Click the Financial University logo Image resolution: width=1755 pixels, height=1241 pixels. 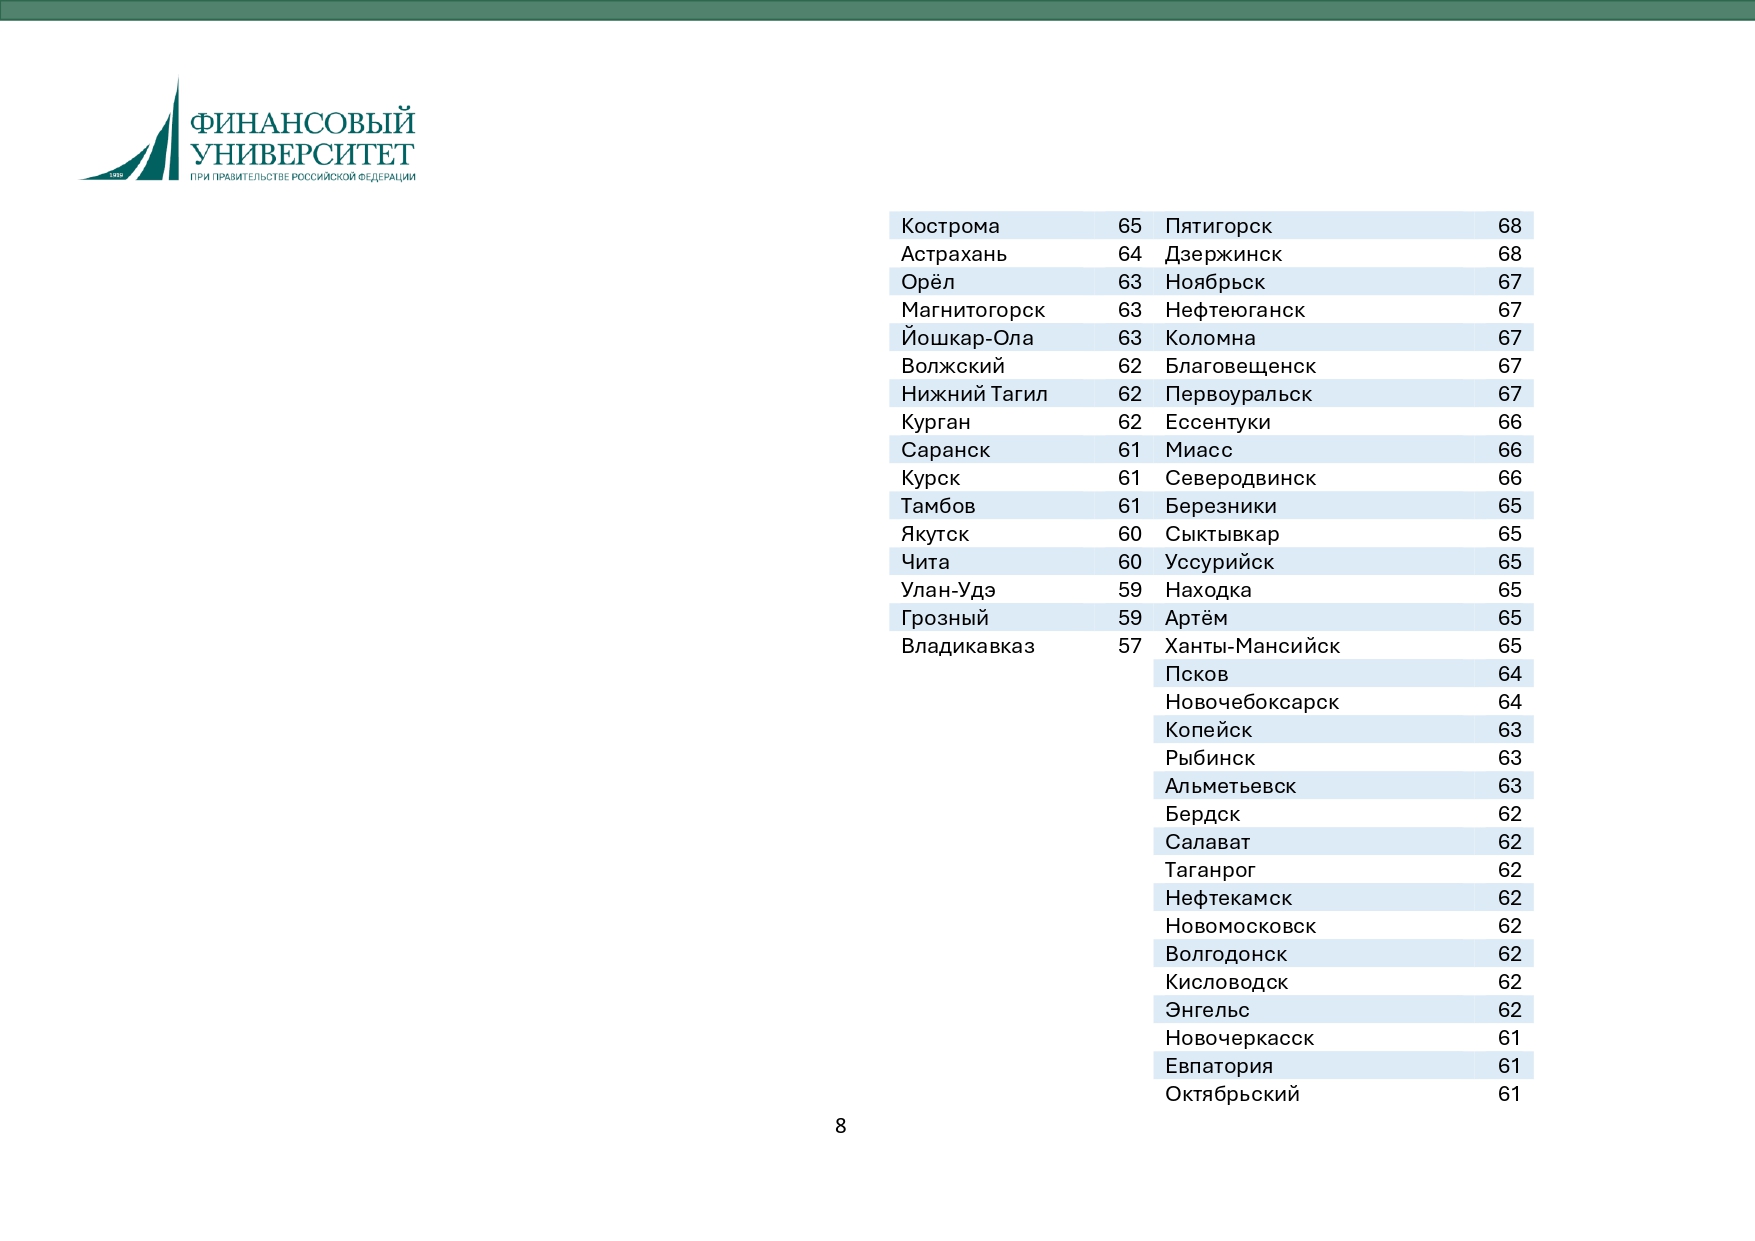(x=247, y=130)
